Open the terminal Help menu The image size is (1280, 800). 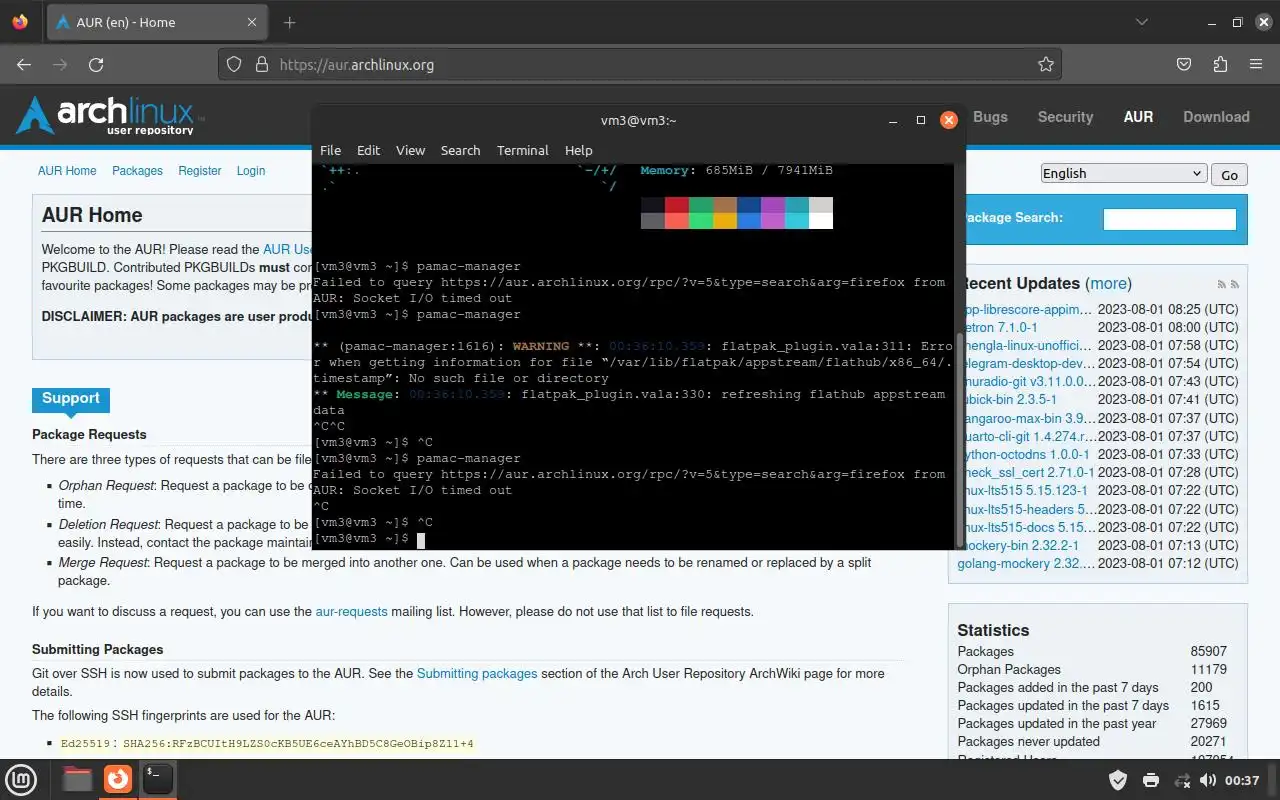click(579, 150)
